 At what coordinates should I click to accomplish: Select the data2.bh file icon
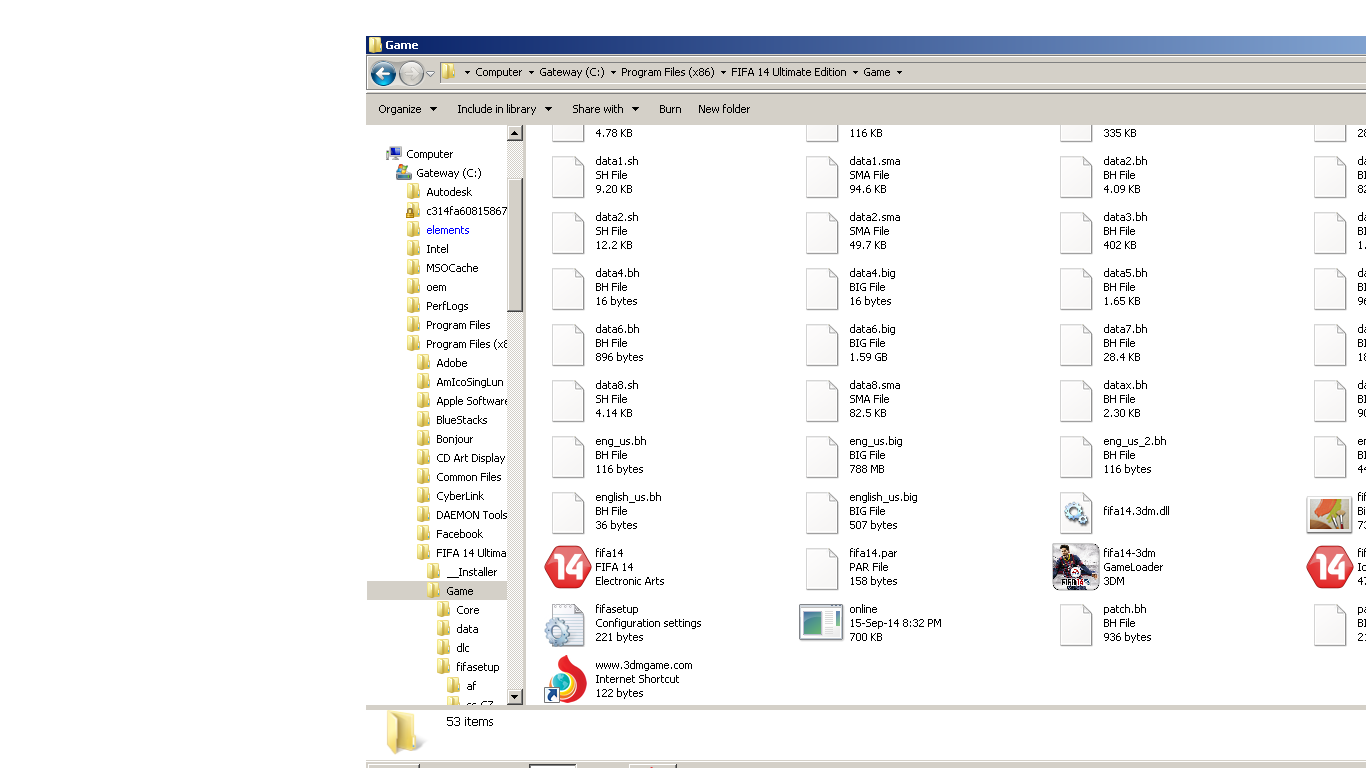[1076, 177]
